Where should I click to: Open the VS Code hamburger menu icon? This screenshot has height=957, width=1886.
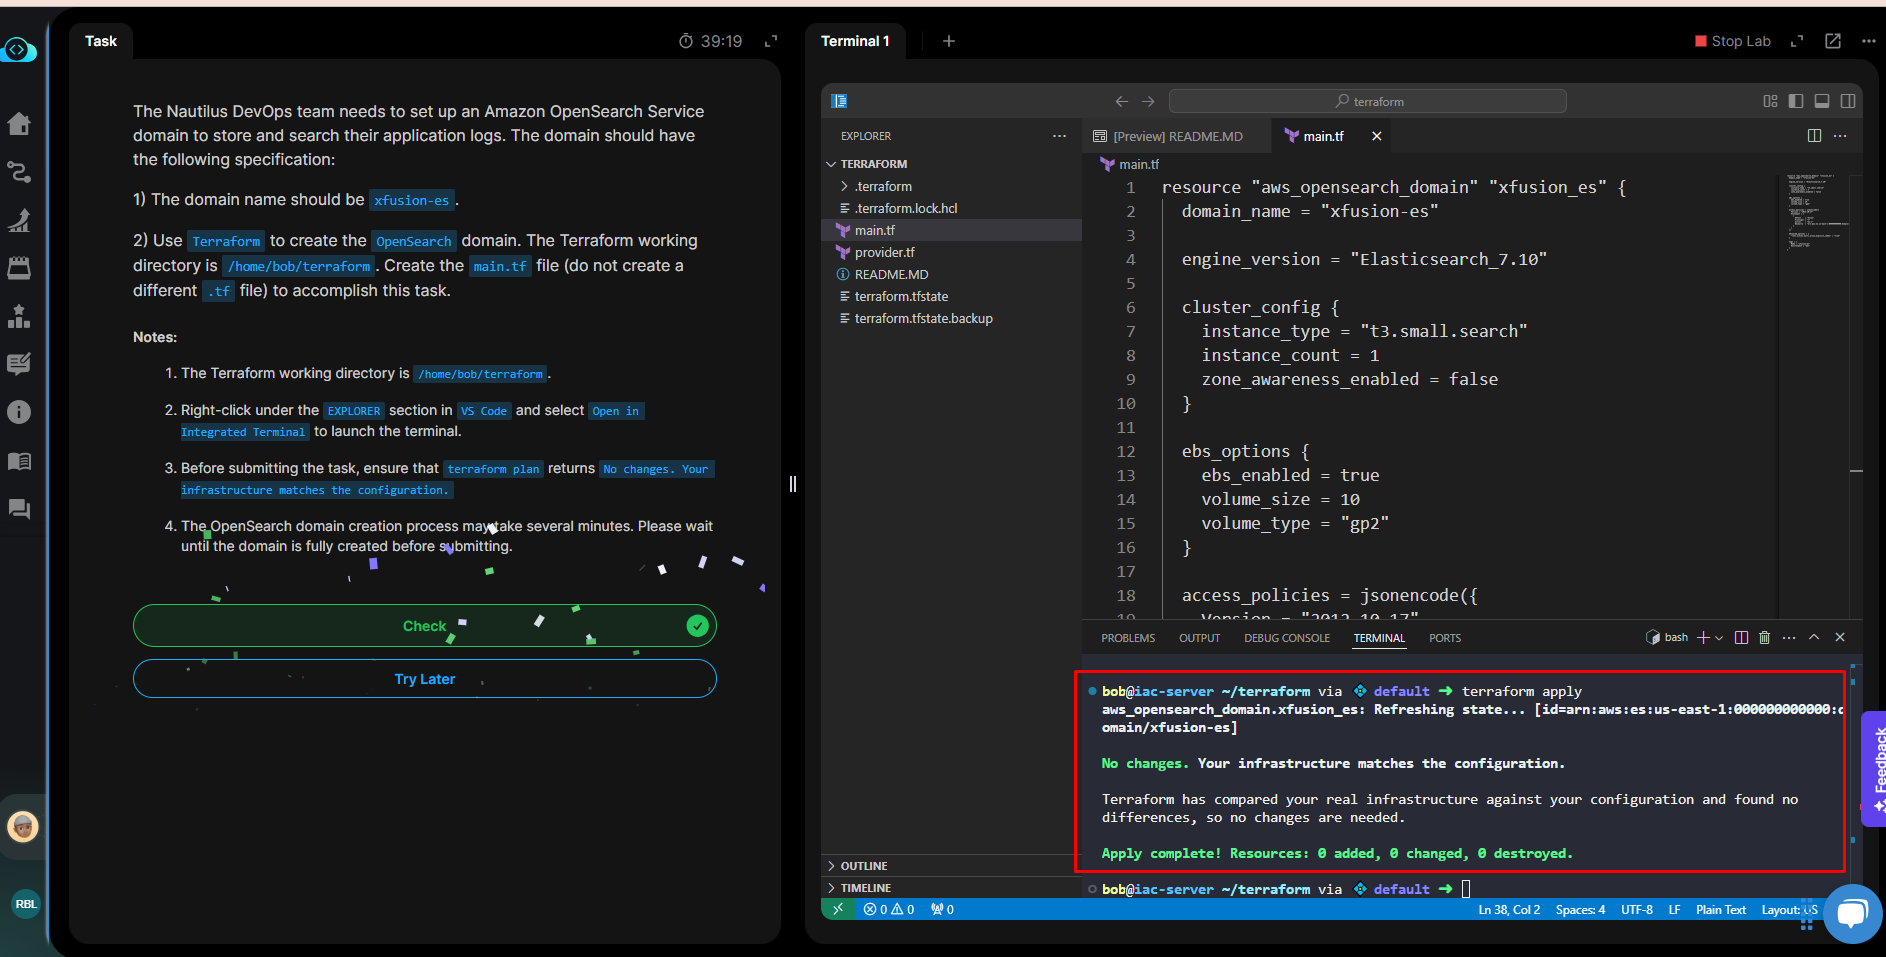(840, 101)
